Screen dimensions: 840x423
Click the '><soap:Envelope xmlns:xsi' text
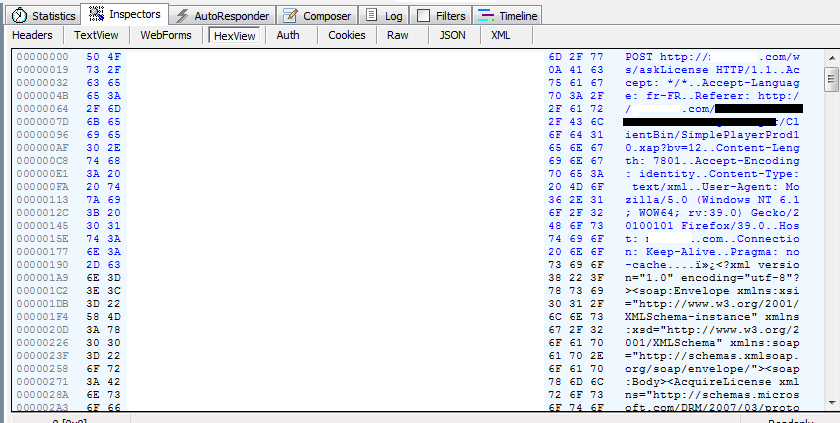[x=712, y=291]
